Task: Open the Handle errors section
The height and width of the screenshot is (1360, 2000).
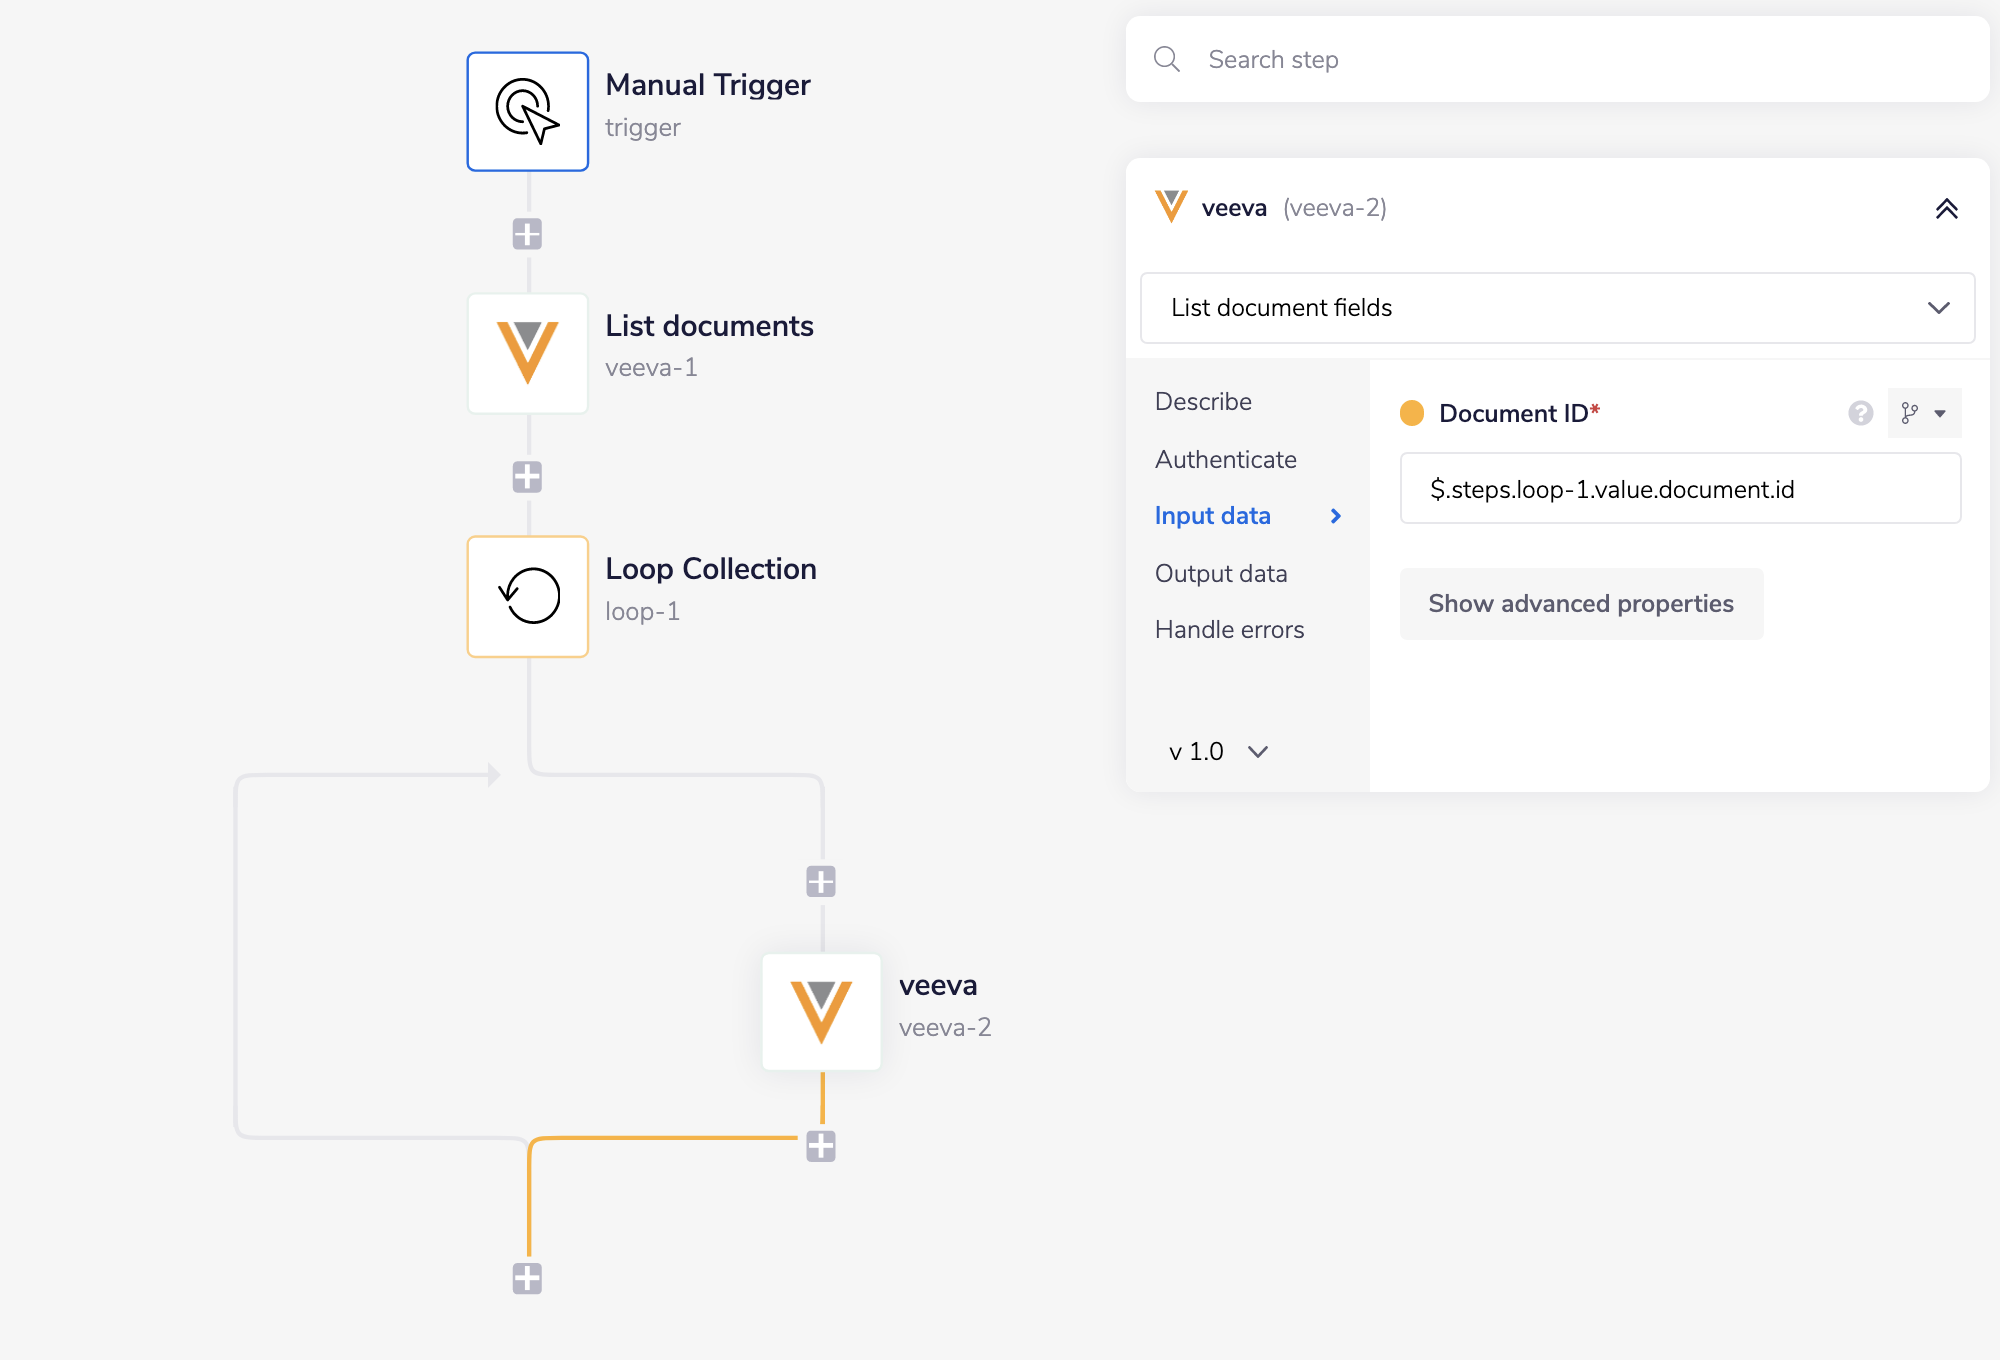Action: [x=1229, y=629]
